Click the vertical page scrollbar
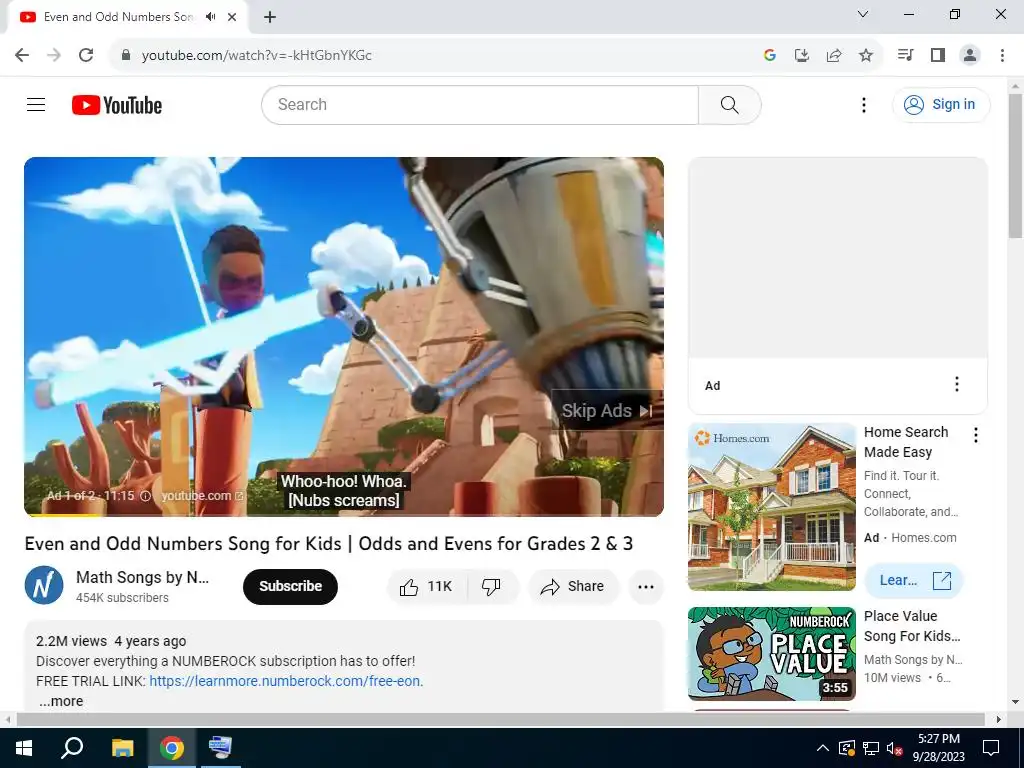1024x768 pixels. point(1015,166)
